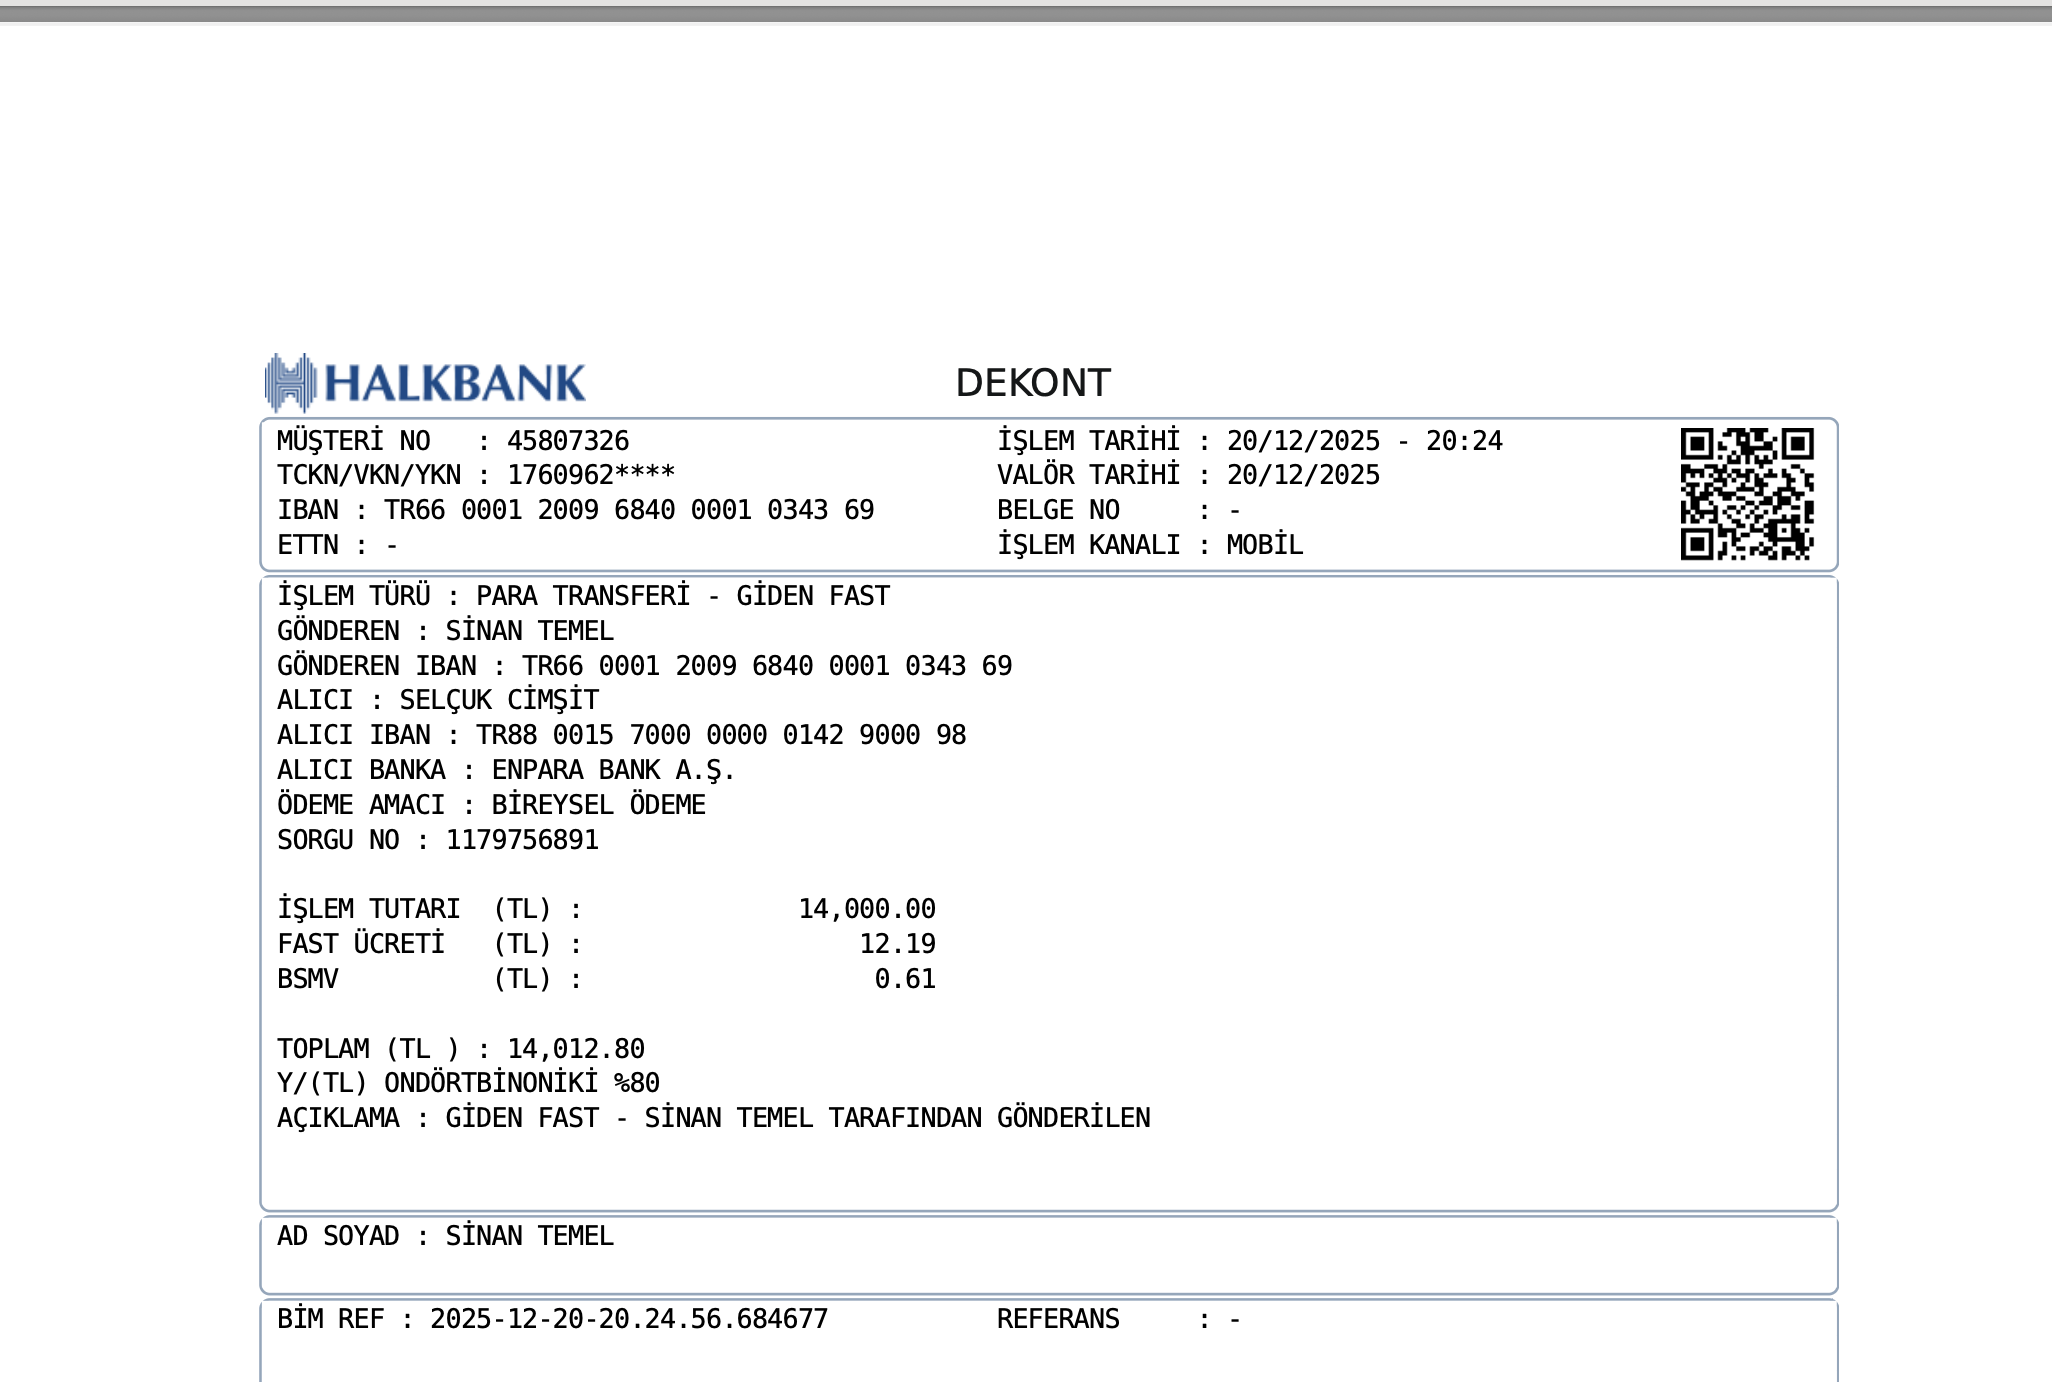Click FAST ÜCRETİ value 12.19
This screenshot has height=1382, width=2052.
[x=898, y=944]
